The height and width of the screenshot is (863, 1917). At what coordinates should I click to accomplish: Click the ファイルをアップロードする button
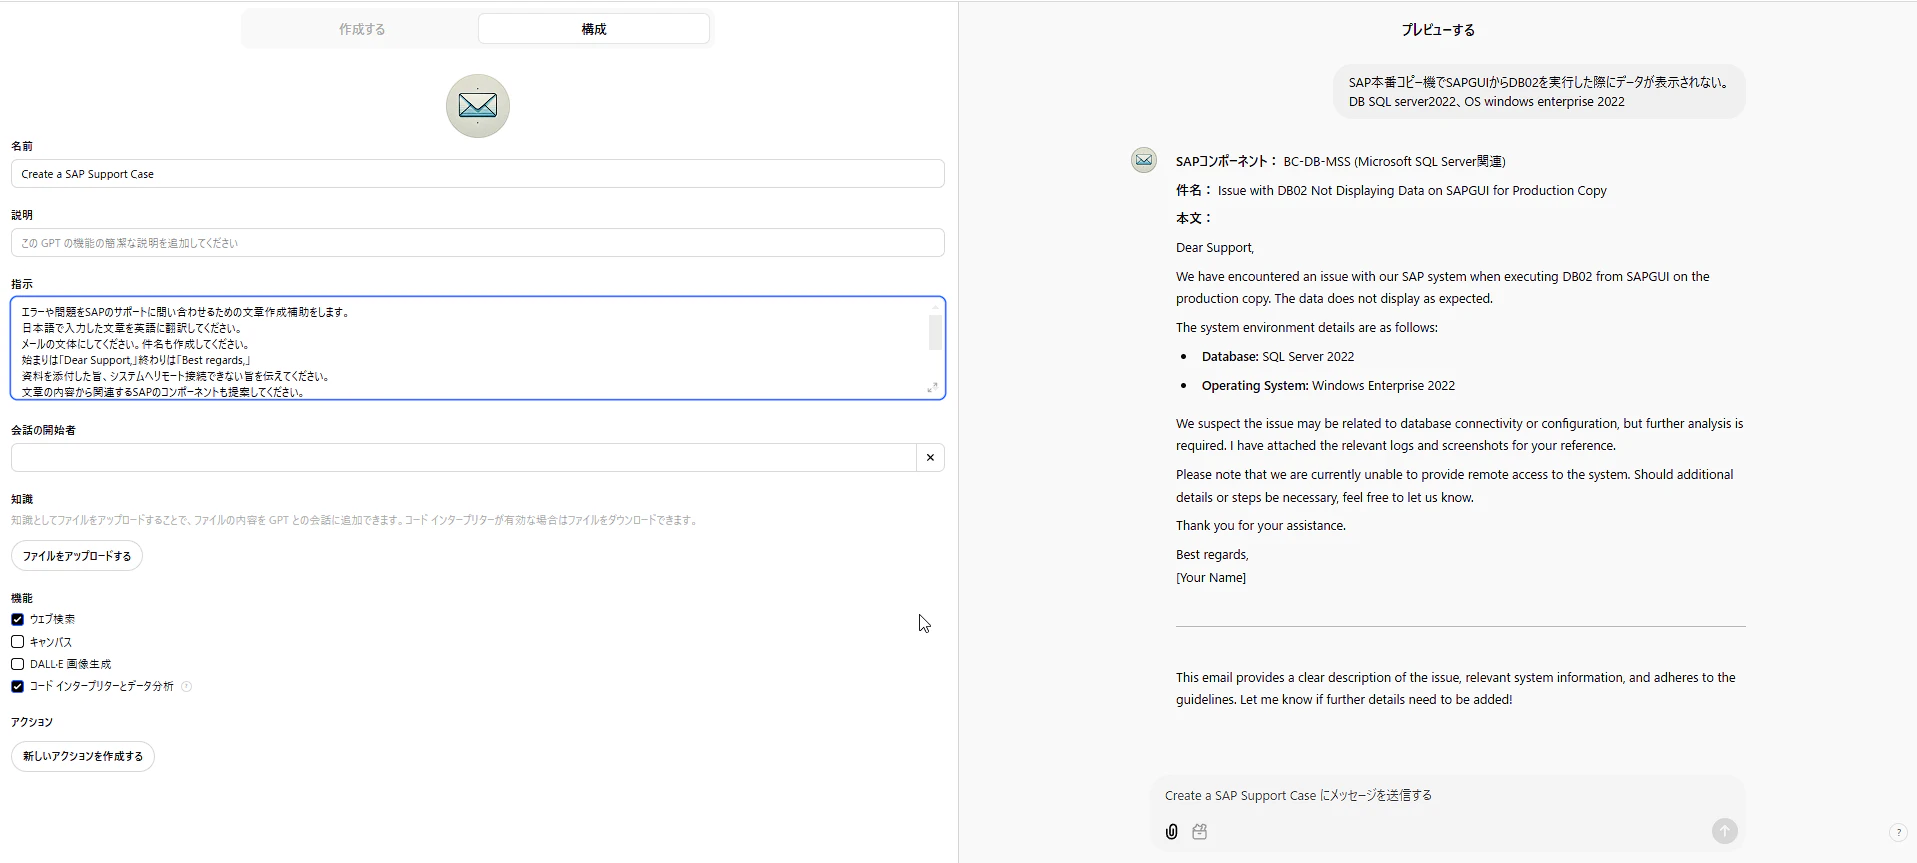77,556
